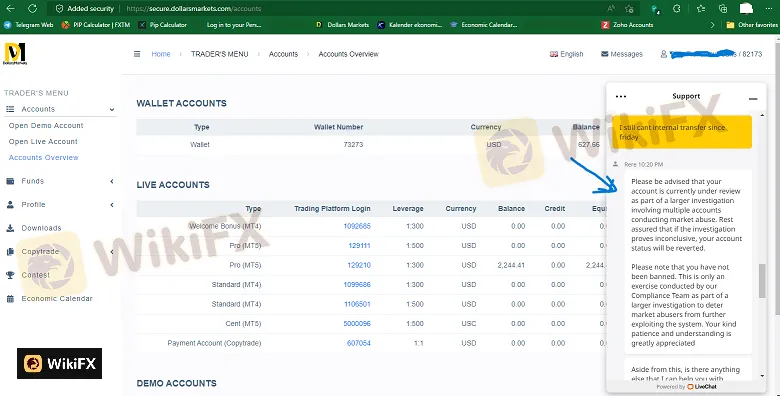Image resolution: width=780 pixels, height=396 pixels.
Task: Open trading login 129111
Action: click(359, 245)
